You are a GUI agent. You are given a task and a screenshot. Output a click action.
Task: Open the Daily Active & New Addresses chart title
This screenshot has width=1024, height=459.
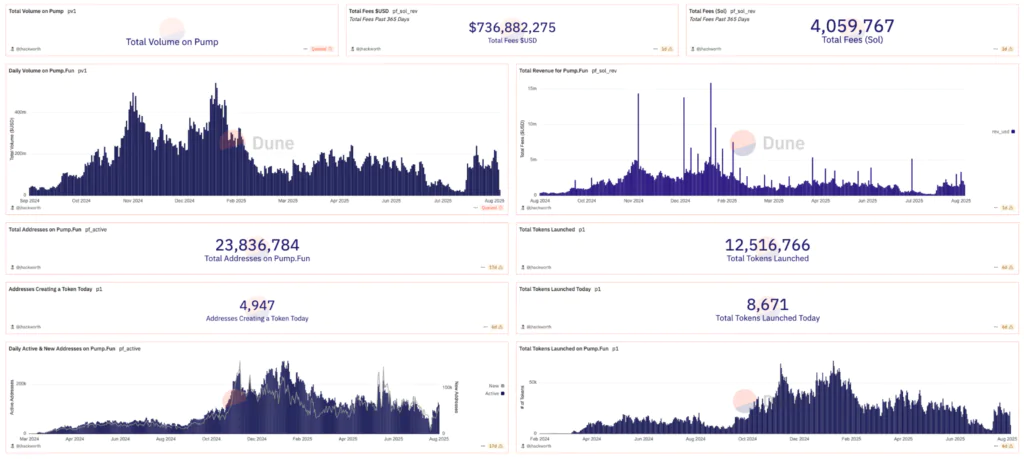point(61,348)
